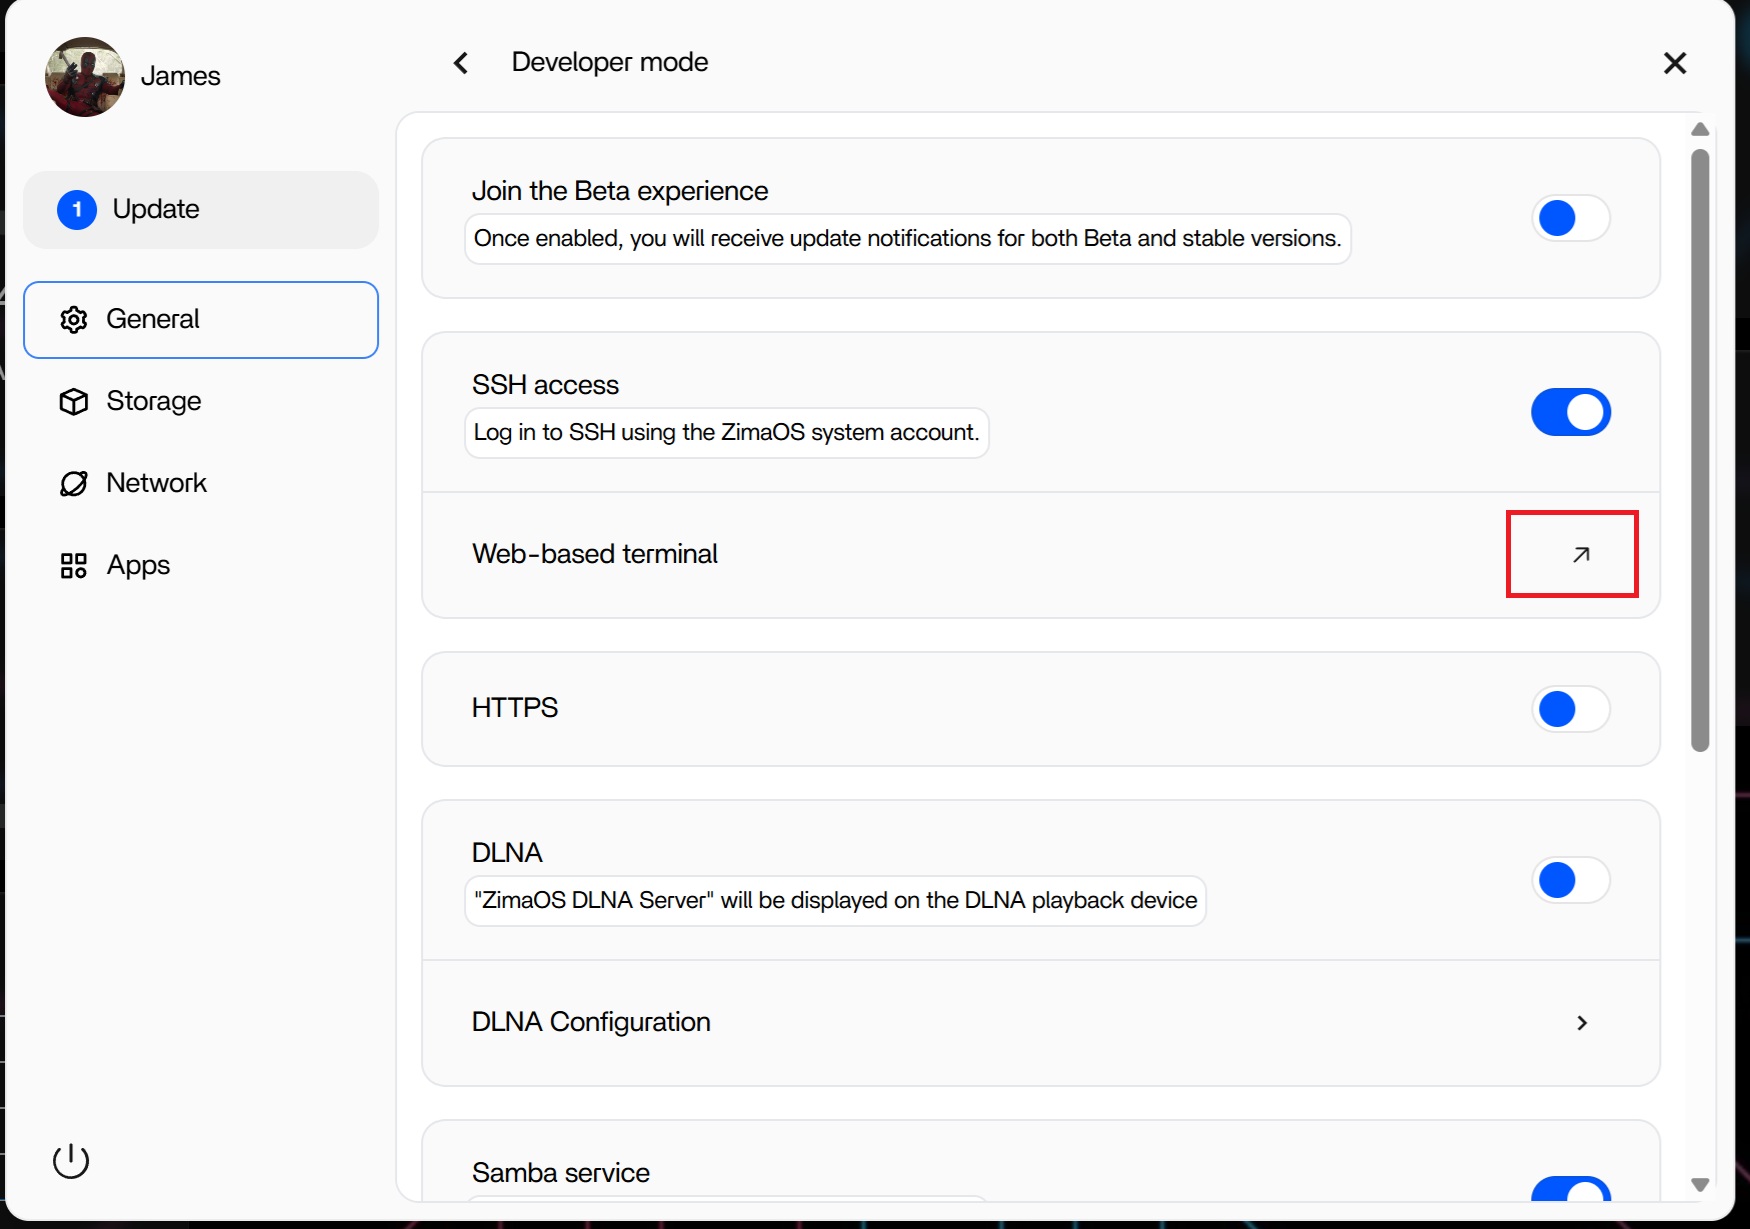Close the Developer mode settings dialog
This screenshot has width=1750, height=1229.
point(1675,63)
